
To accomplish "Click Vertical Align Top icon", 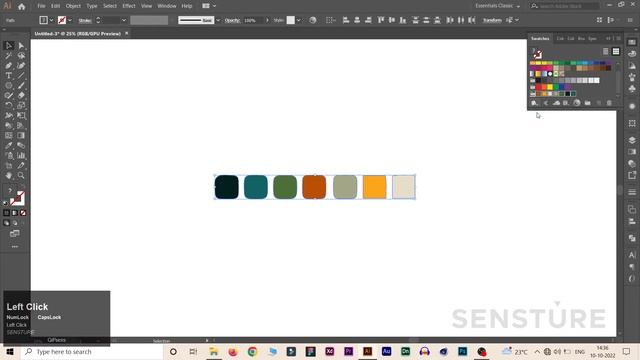I will (x=380, y=20).
